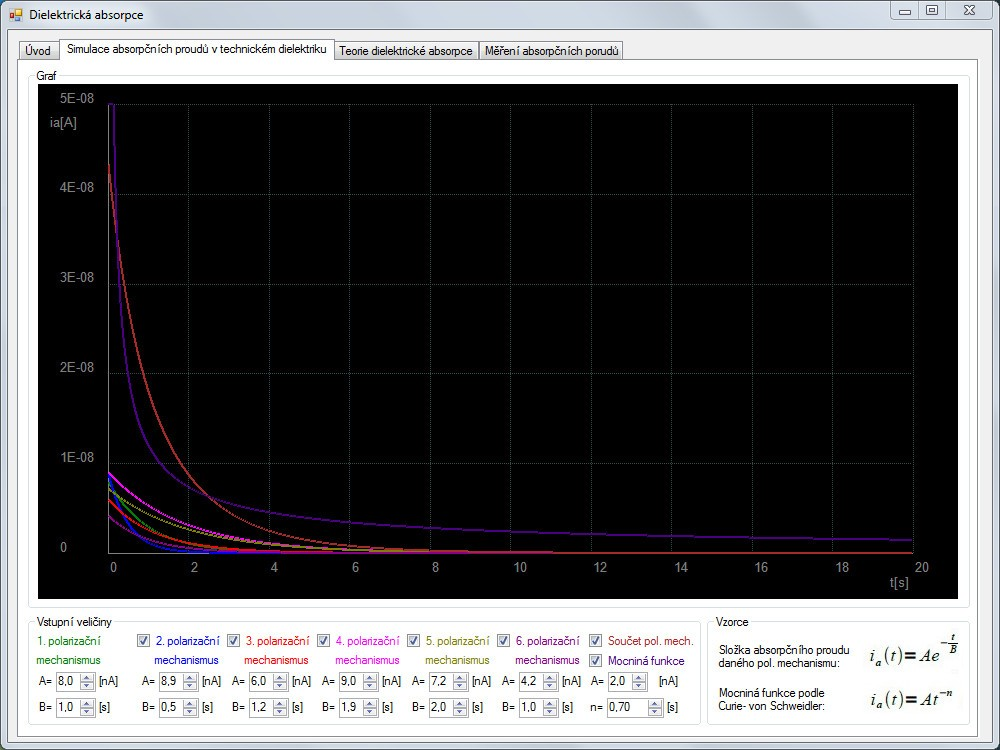The width and height of the screenshot is (1000, 750).
Task: Open the Úvod tab
Action: (x=38, y=51)
